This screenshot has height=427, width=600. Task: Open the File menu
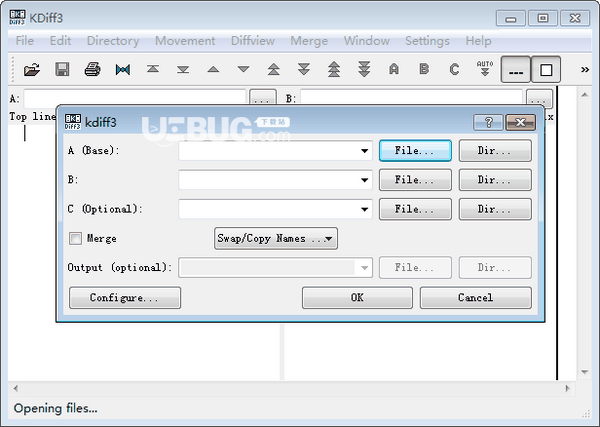(x=25, y=41)
